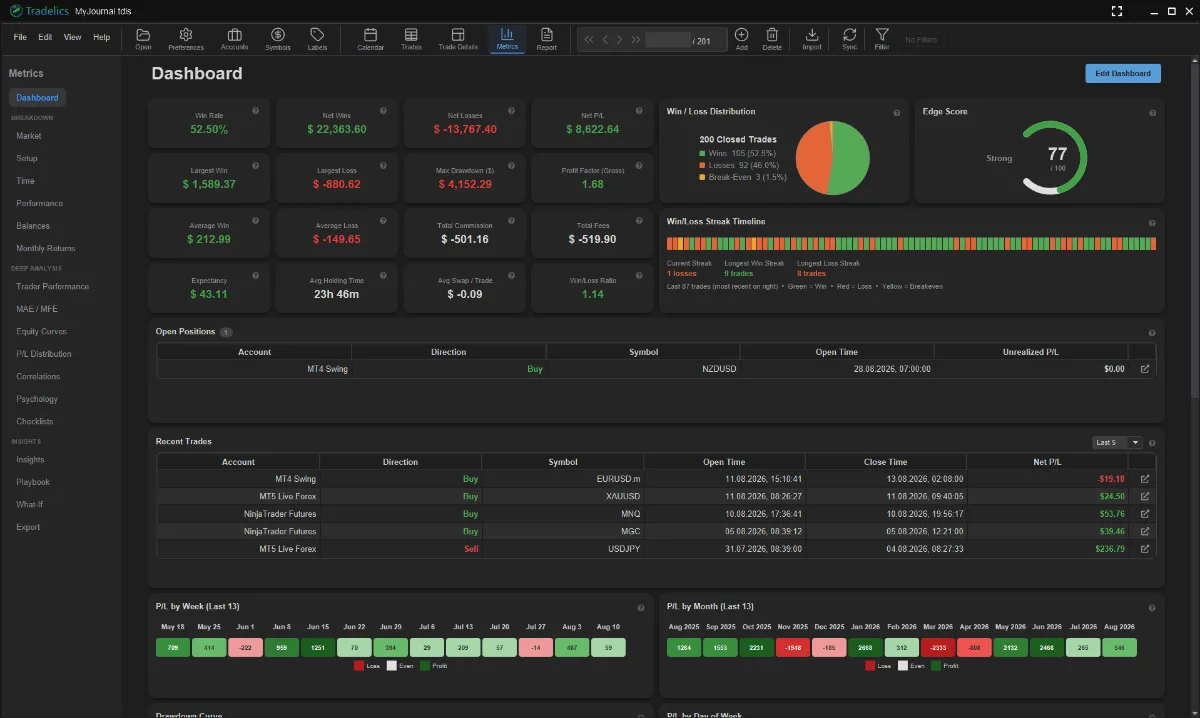Select Market in the sidebar breakdown

[29, 136]
